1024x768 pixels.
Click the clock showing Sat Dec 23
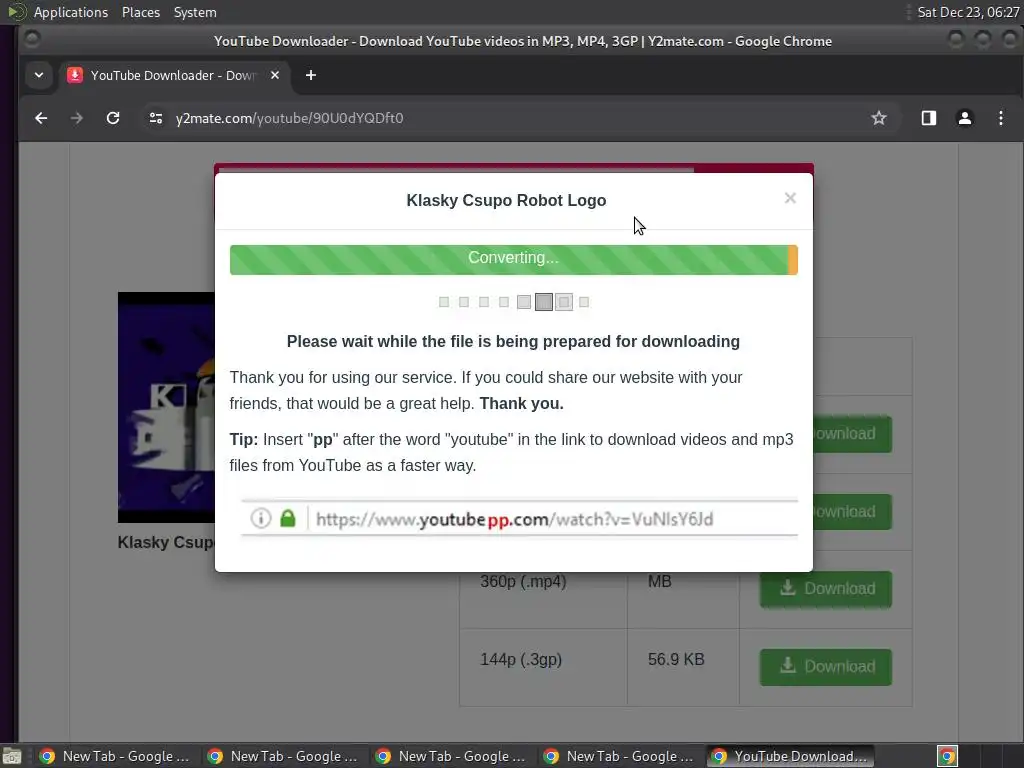pyautogui.click(x=968, y=12)
